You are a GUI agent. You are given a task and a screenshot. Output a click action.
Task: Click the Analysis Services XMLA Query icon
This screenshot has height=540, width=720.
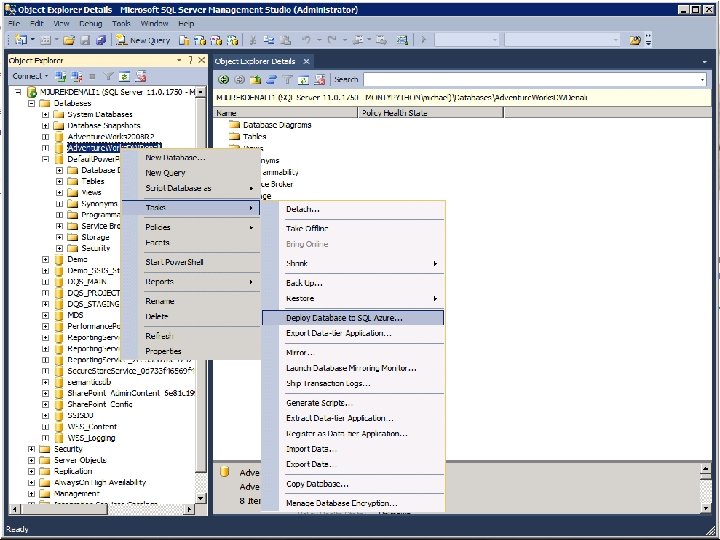point(232,40)
